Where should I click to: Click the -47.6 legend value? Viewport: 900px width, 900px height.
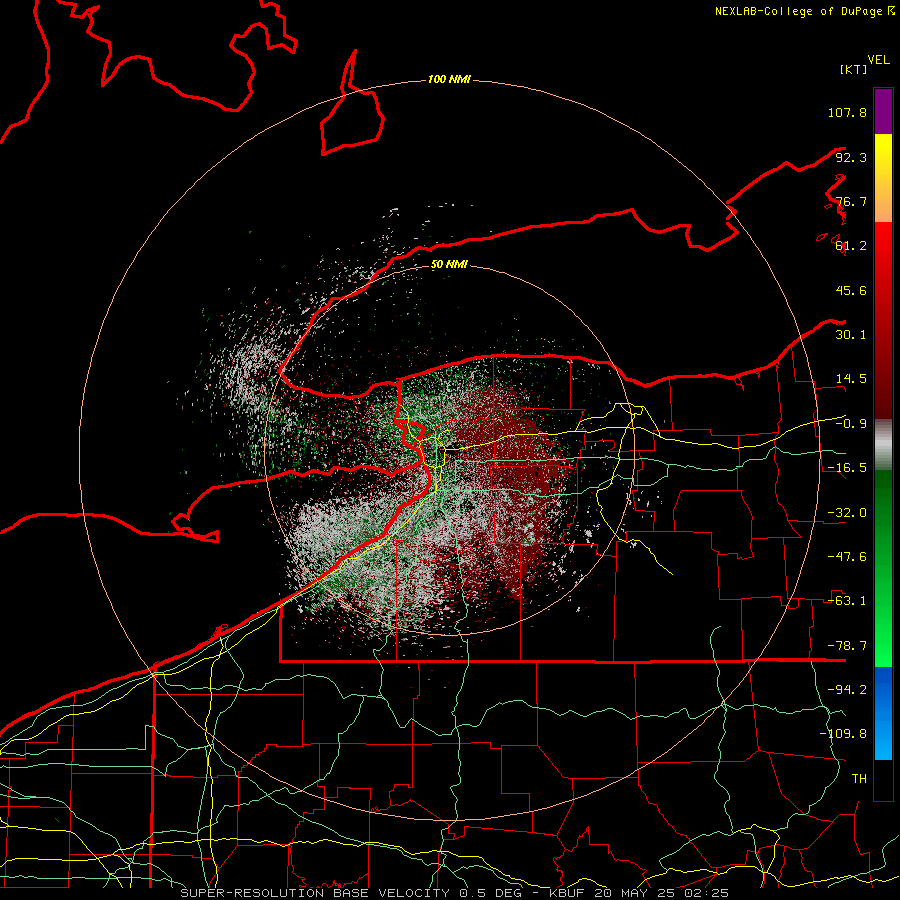pyautogui.click(x=847, y=557)
